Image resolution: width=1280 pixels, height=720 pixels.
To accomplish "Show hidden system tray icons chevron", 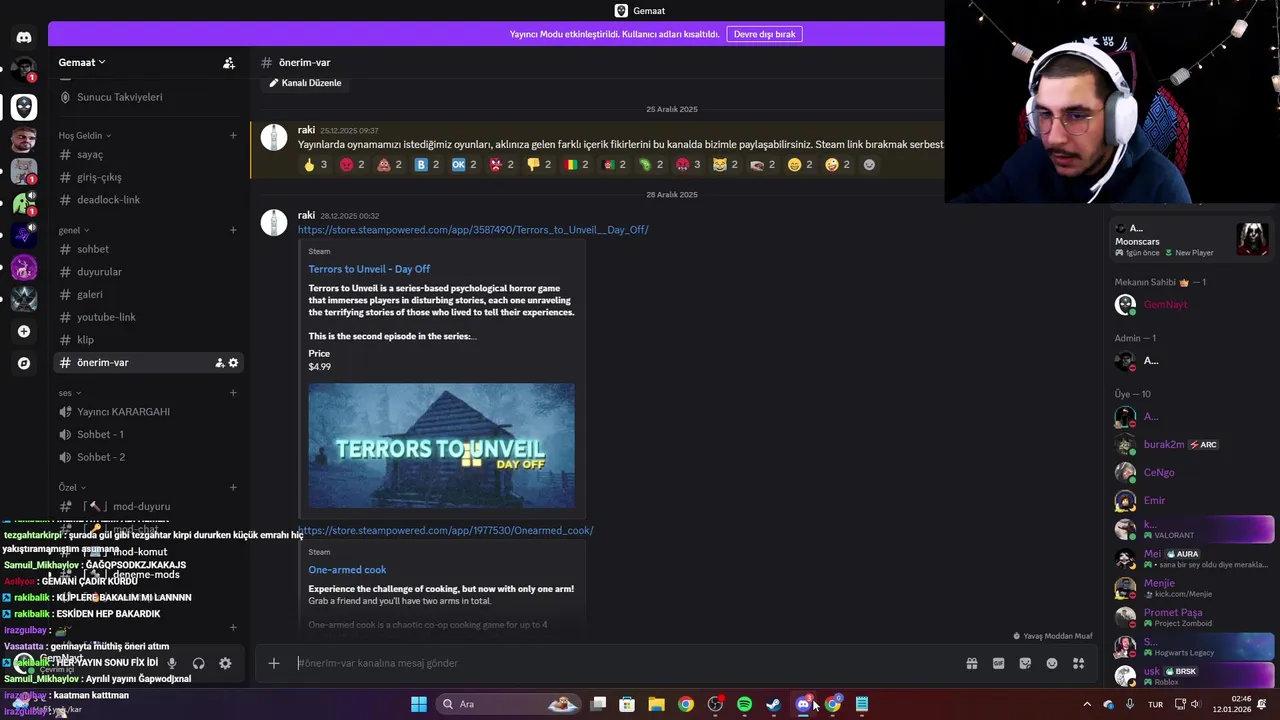I will (x=1087, y=704).
